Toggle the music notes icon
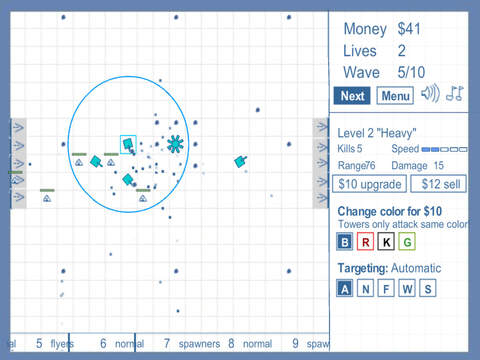Viewport: 480px width, 360px height. 455,93
